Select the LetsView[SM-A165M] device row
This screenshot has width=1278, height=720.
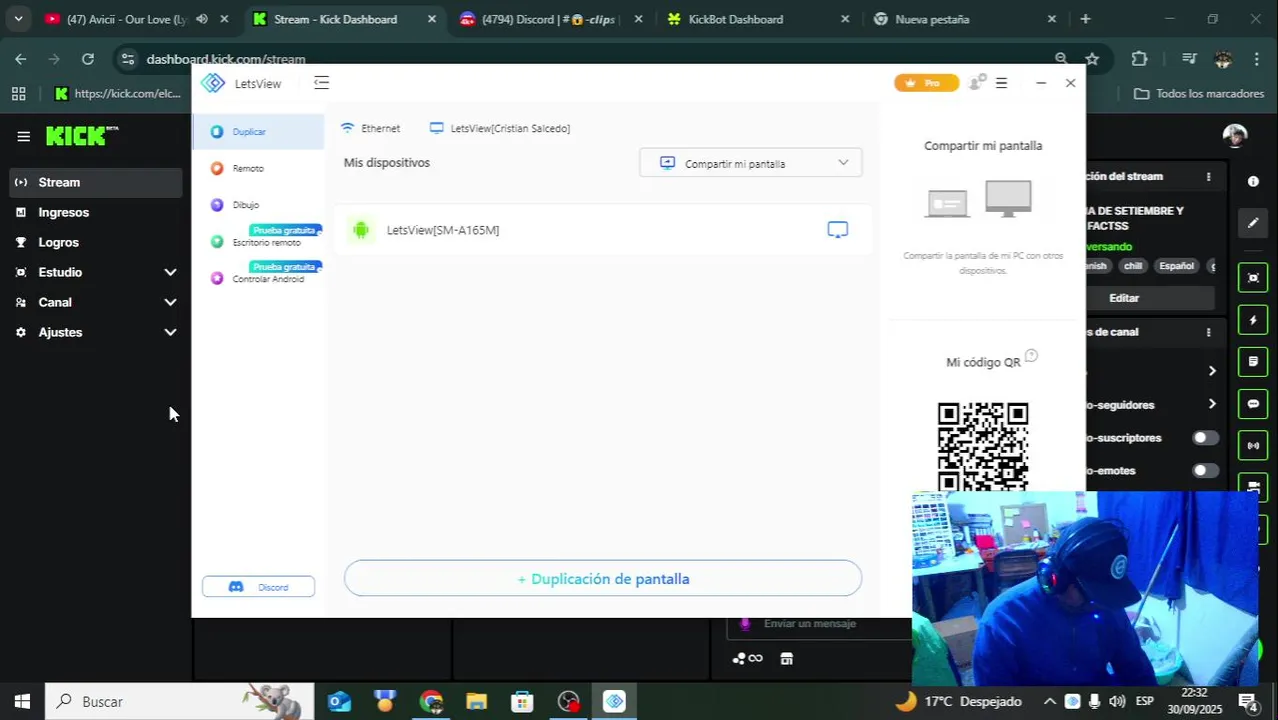click(x=603, y=230)
